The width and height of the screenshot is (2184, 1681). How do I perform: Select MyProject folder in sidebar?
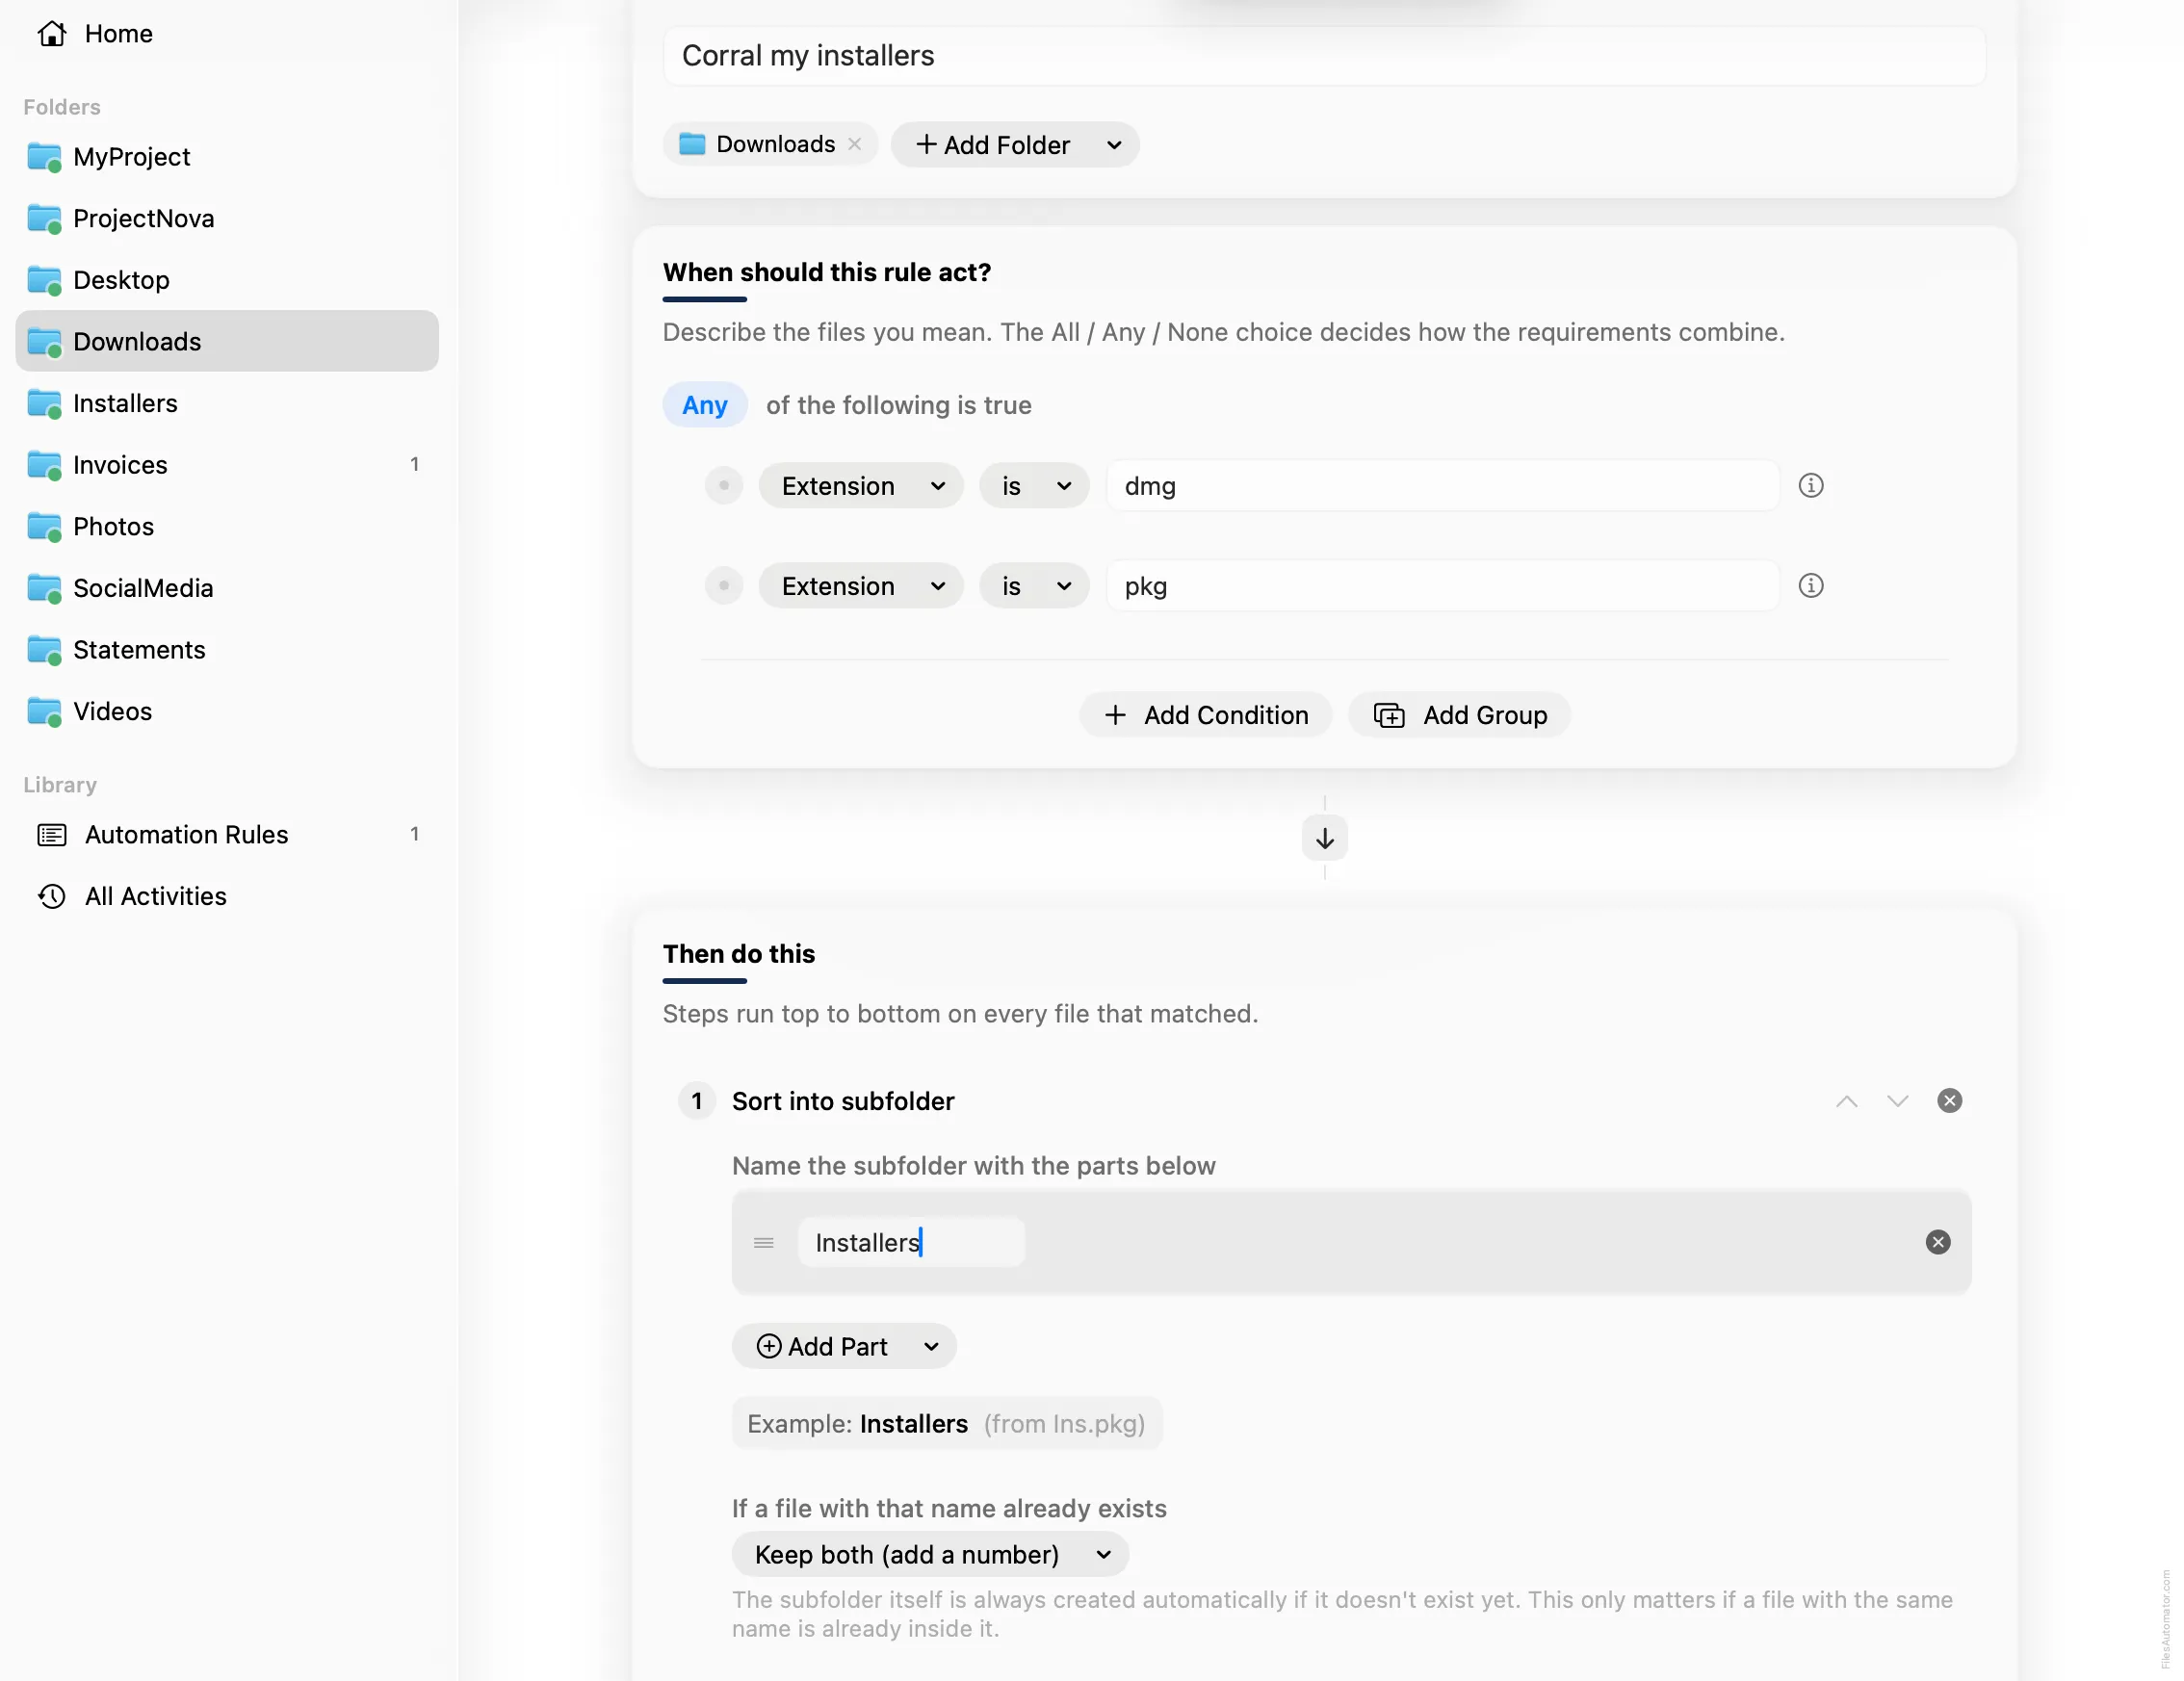tap(227, 157)
